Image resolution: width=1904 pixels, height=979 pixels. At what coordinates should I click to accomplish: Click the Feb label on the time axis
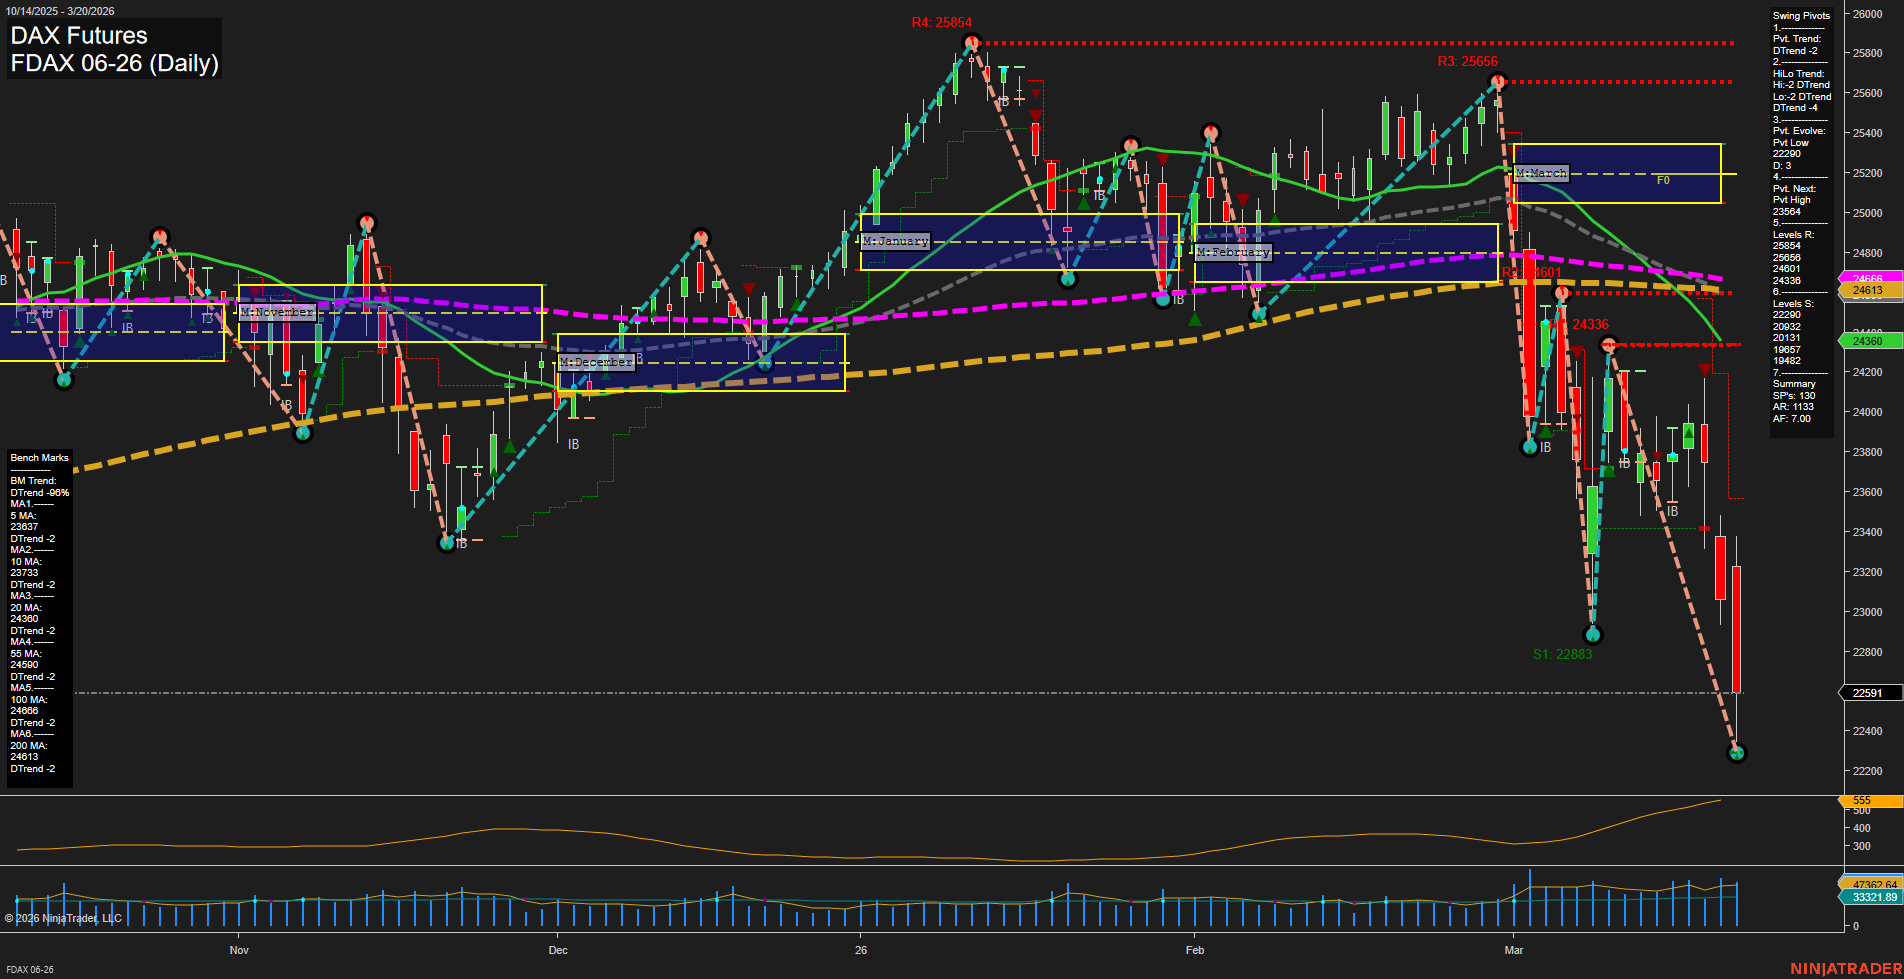tap(1194, 950)
